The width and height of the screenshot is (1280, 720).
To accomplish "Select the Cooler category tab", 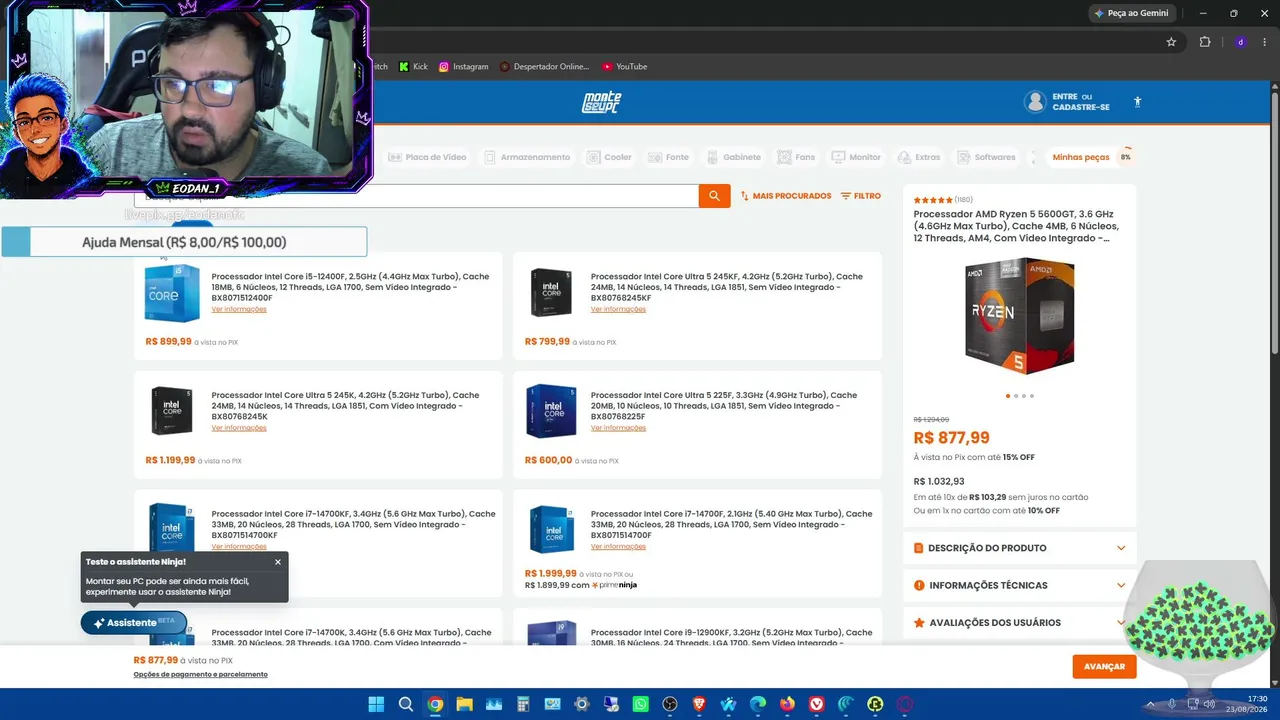I will tap(610, 157).
